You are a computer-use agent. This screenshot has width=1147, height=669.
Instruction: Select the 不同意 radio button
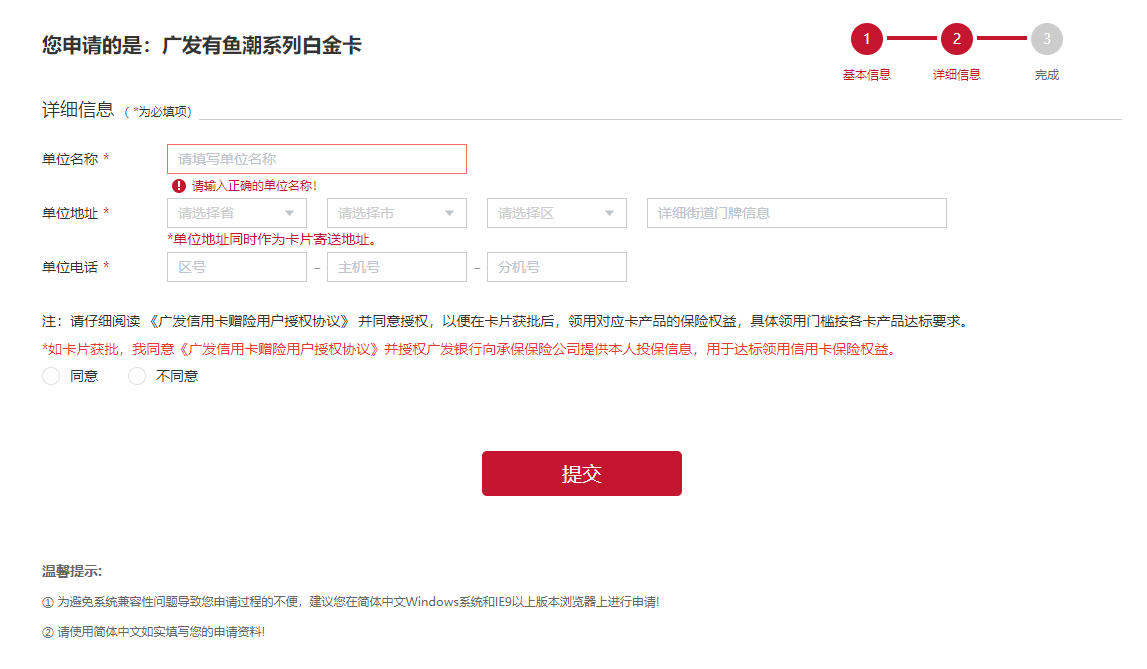click(x=137, y=376)
